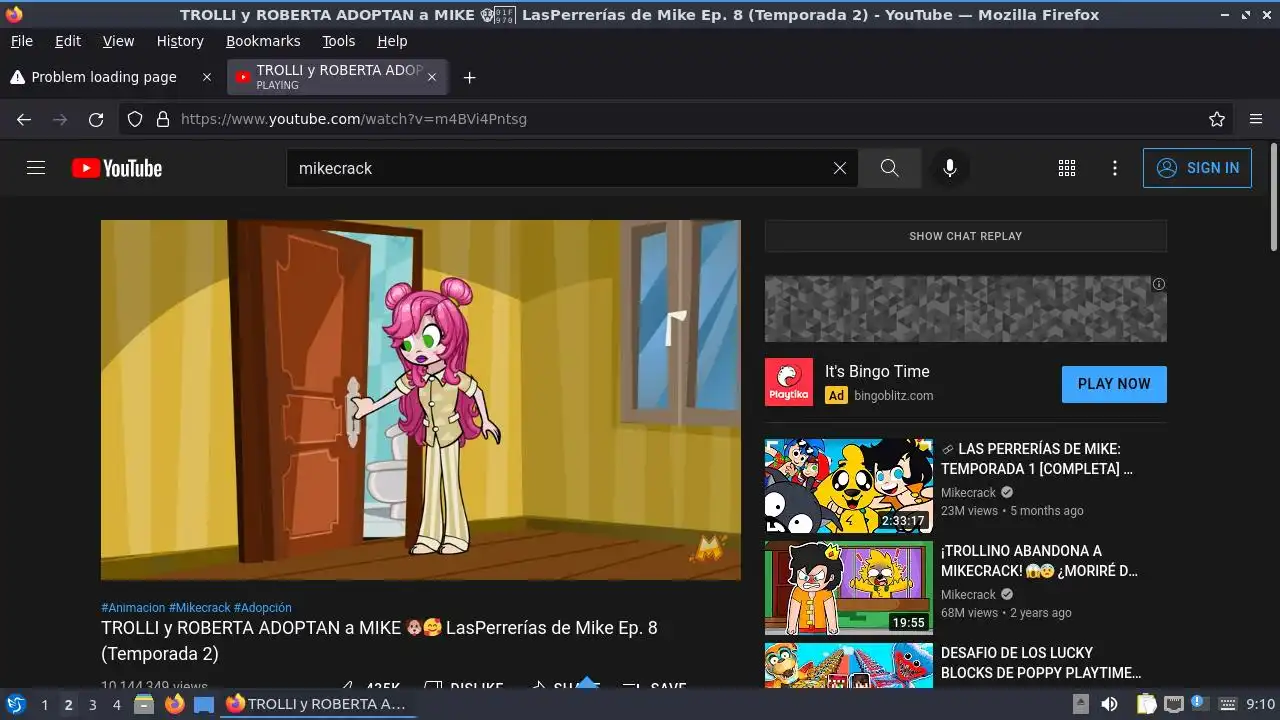
Task: Open Tools menu
Action: click(339, 41)
